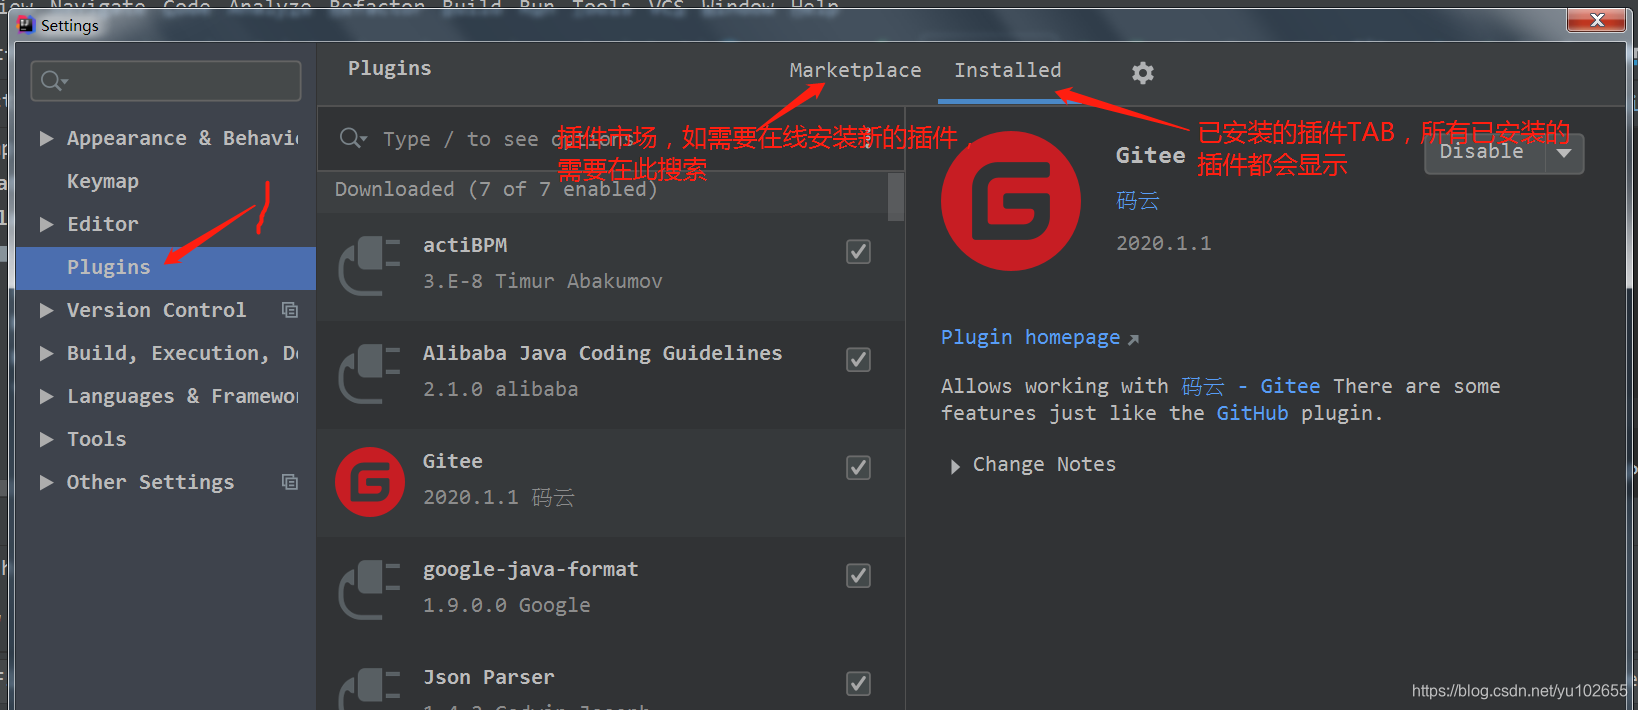The height and width of the screenshot is (710, 1638).
Task: Click the Settings window IntelliJ icon
Action: coord(26,24)
